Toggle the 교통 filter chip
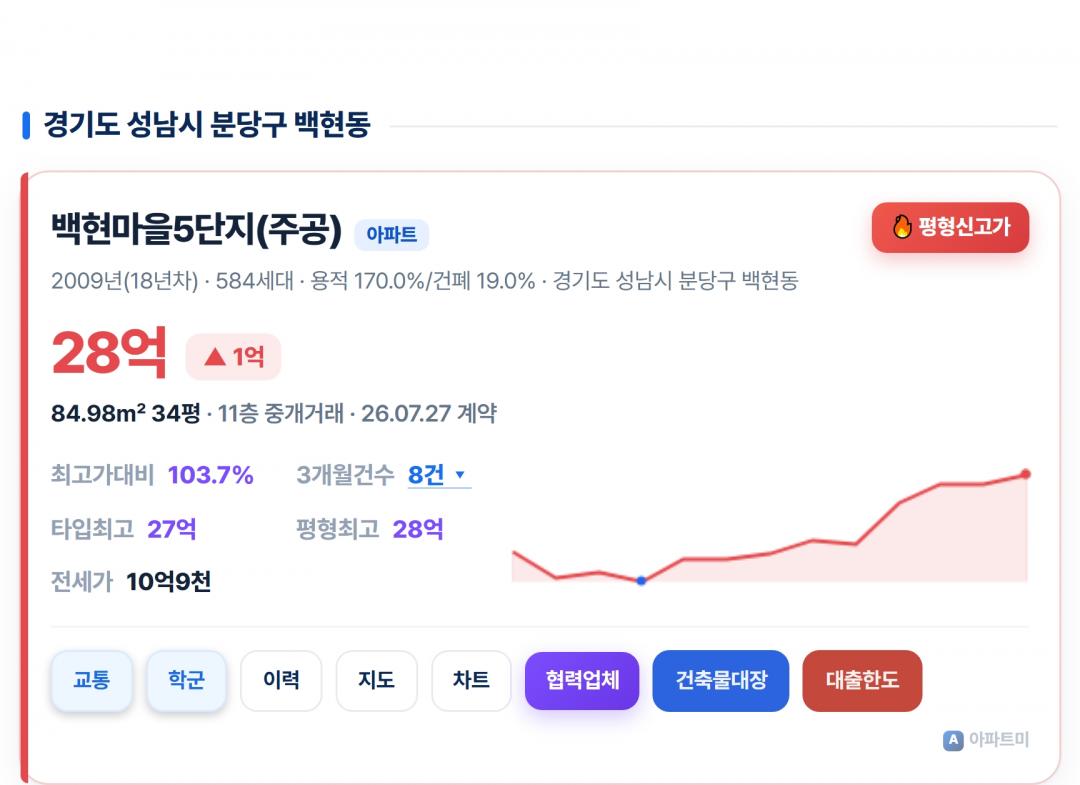The image size is (1080, 785). pyautogui.click(x=92, y=680)
